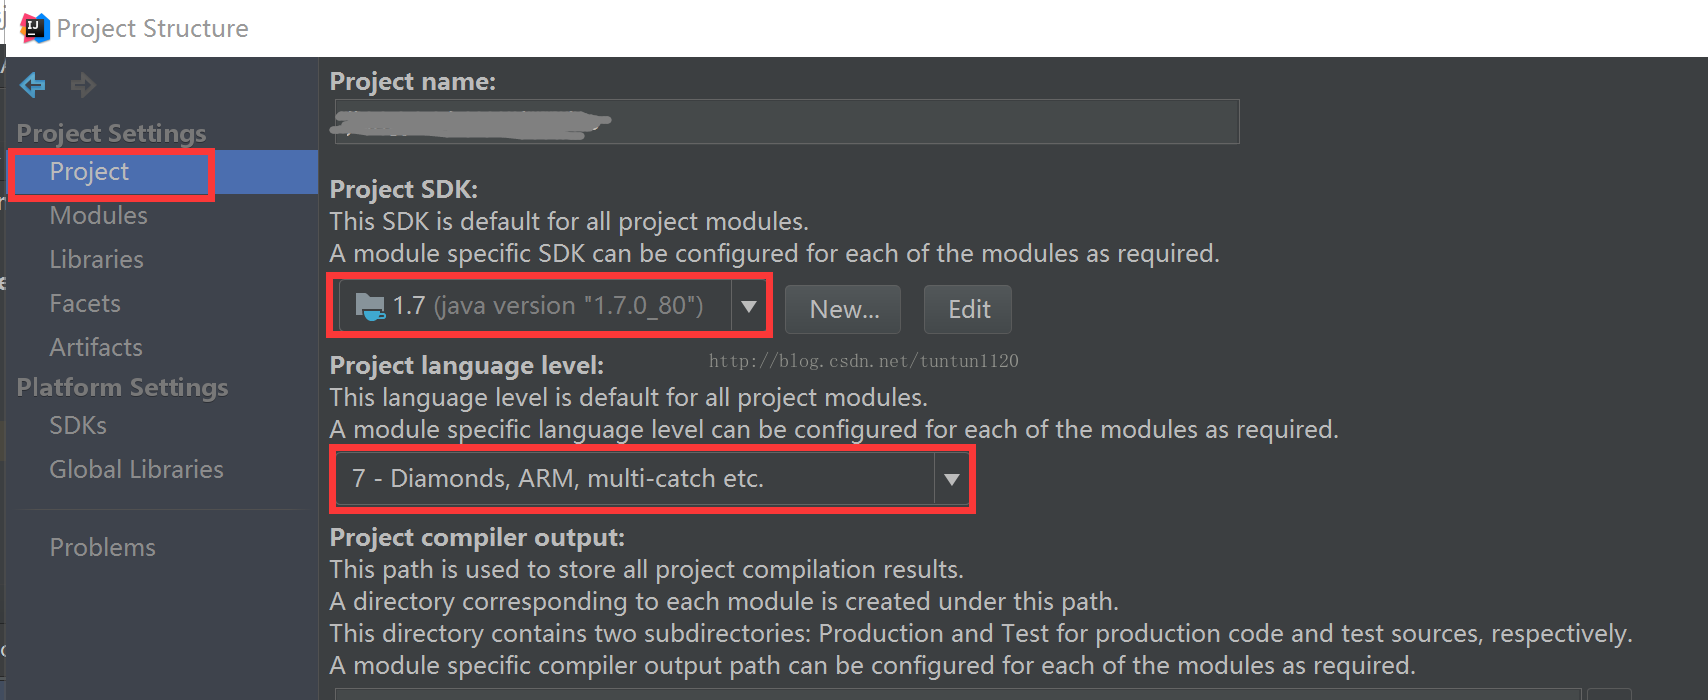Click the blue back arrow icon
This screenshot has width=1708, height=700.
32,85
